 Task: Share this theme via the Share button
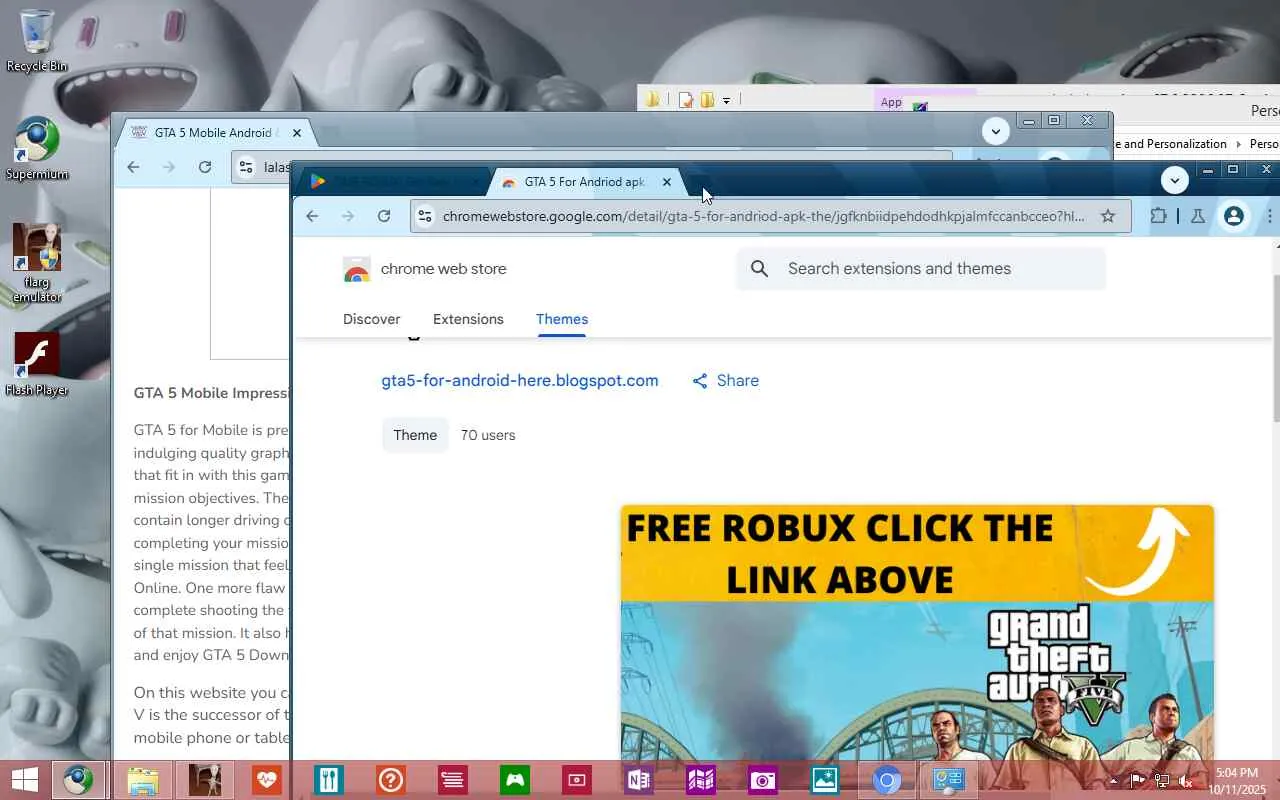click(726, 380)
